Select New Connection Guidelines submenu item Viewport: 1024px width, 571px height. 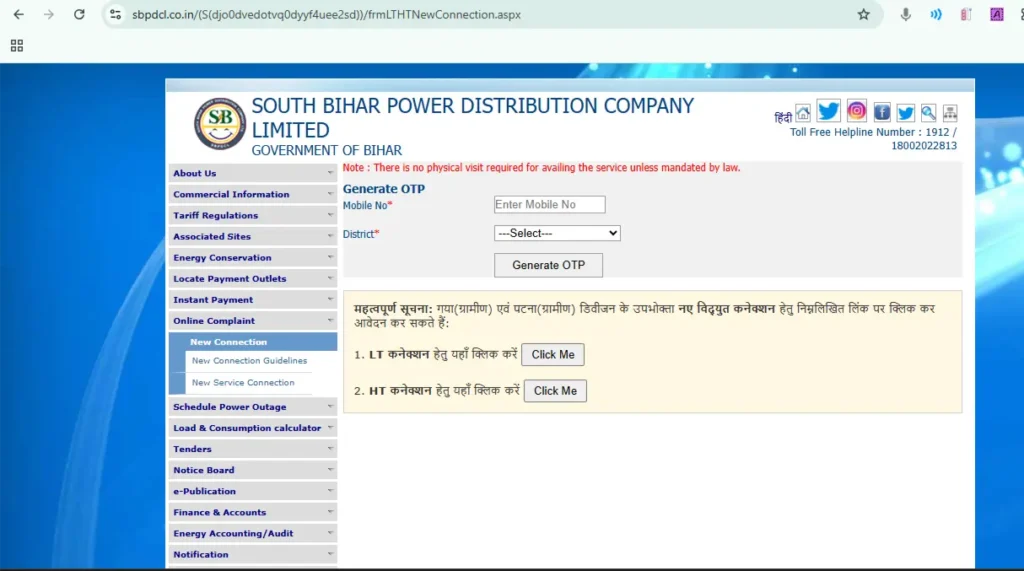coord(249,361)
